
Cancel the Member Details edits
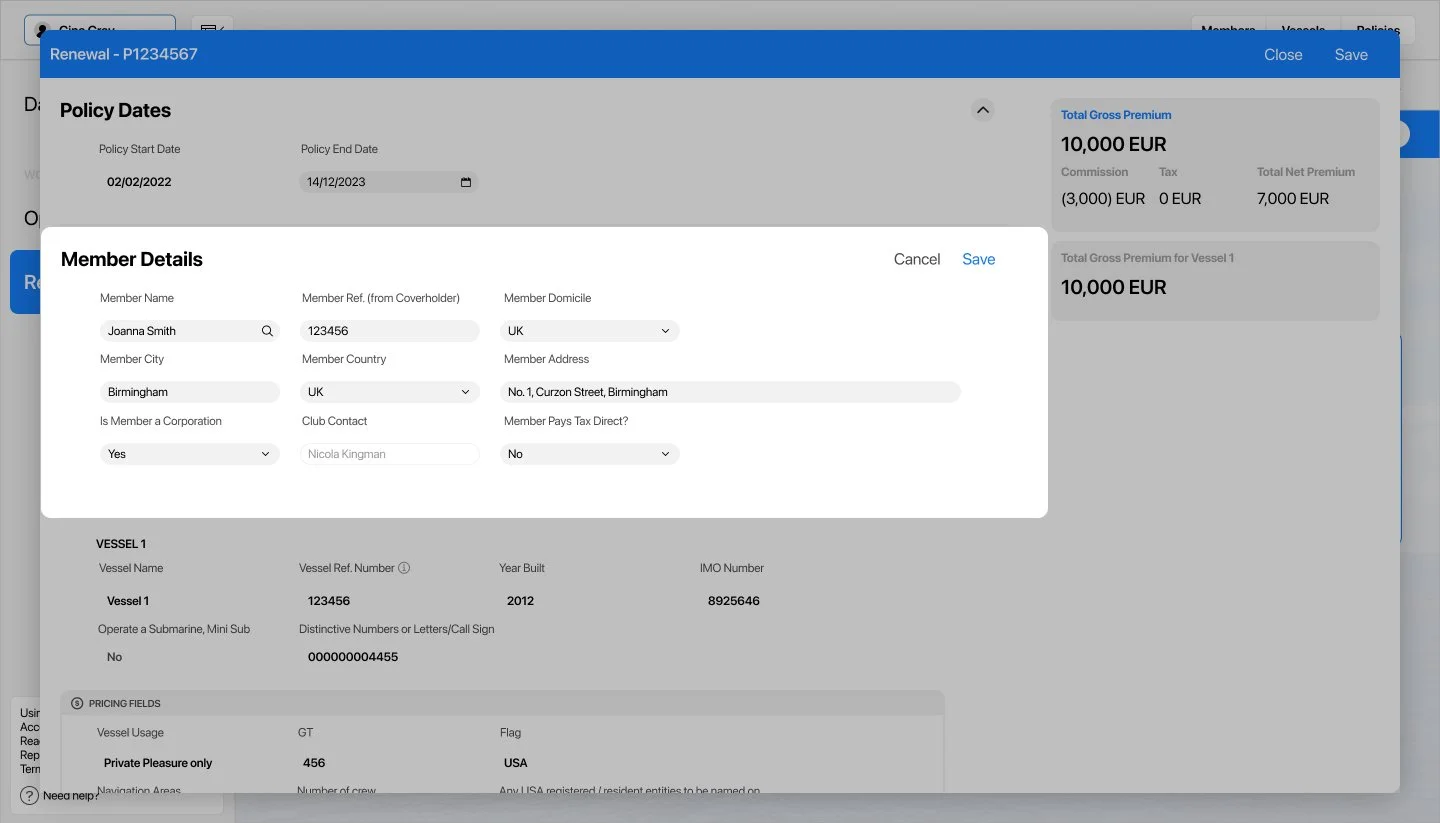(x=917, y=259)
